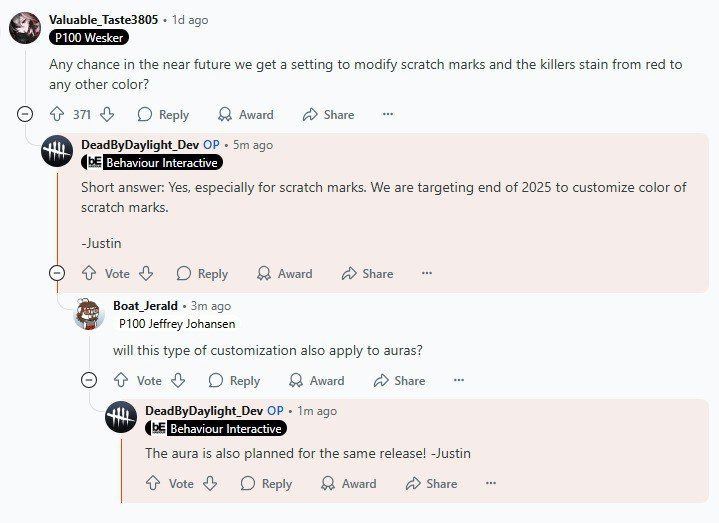
Task: Upvote the dev's first reply about scratch marks
Action: 89,273
